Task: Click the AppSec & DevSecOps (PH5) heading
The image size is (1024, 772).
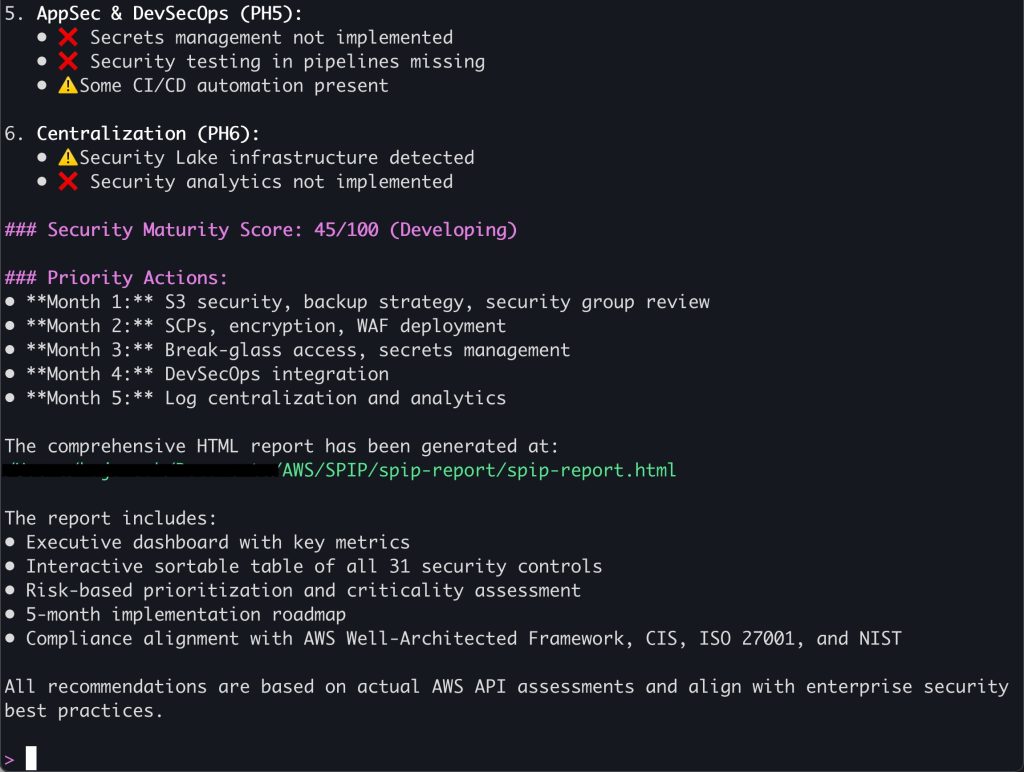Action: point(169,13)
